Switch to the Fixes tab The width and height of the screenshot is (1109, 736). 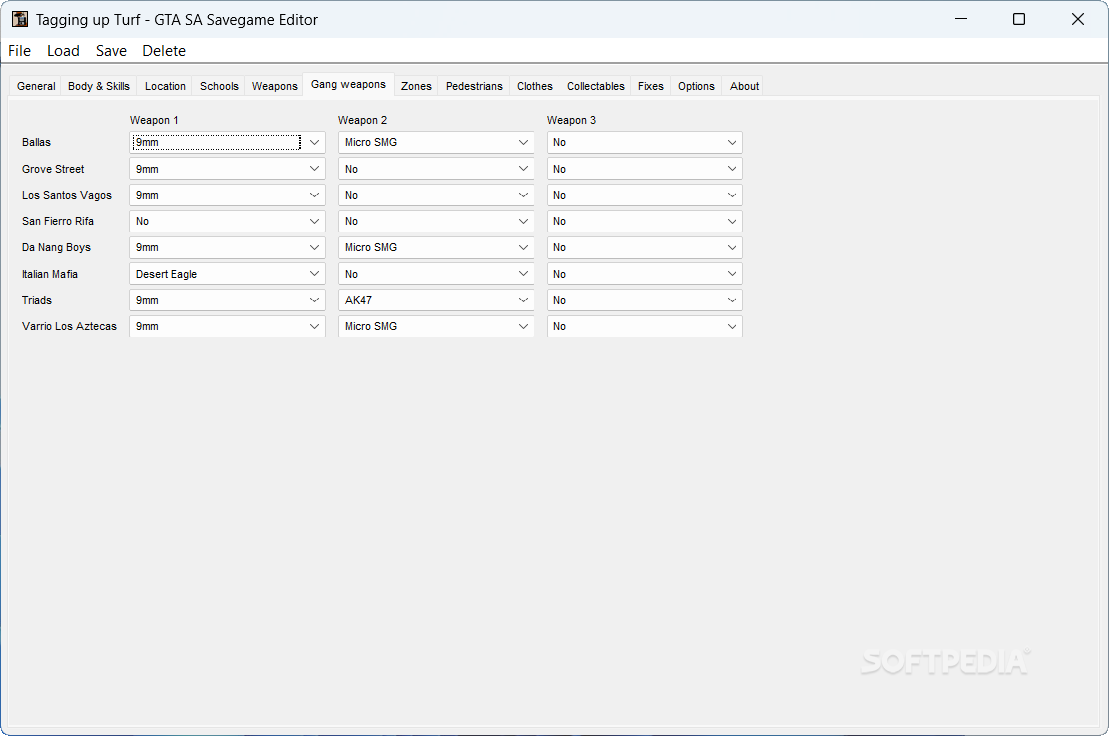point(651,86)
